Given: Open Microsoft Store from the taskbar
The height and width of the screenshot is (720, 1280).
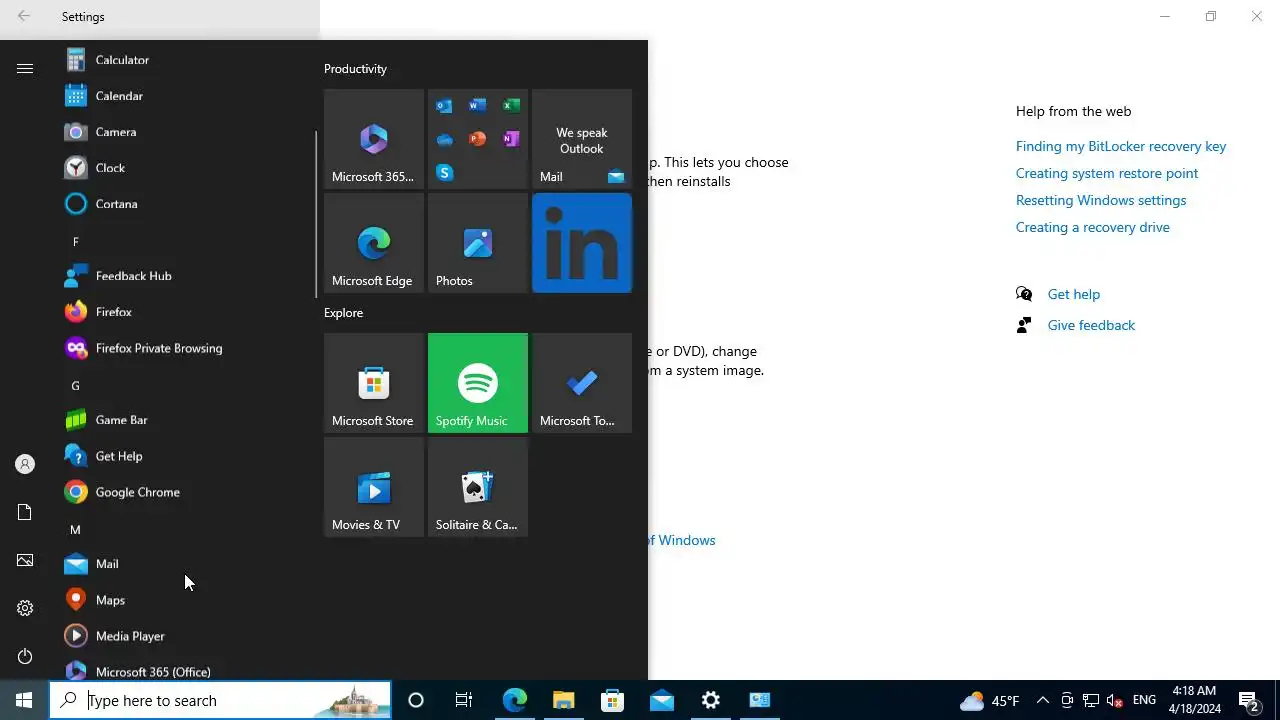Looking at the screenshot, I should (612, 700).
